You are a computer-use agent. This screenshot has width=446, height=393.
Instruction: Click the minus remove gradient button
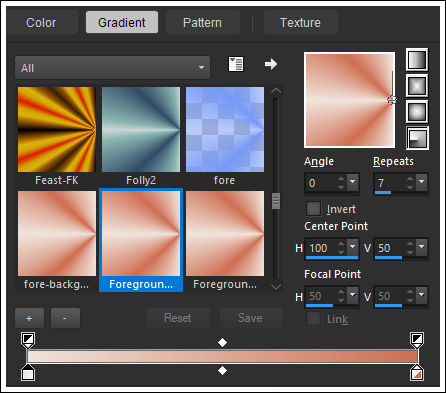[x=65, y=318]
